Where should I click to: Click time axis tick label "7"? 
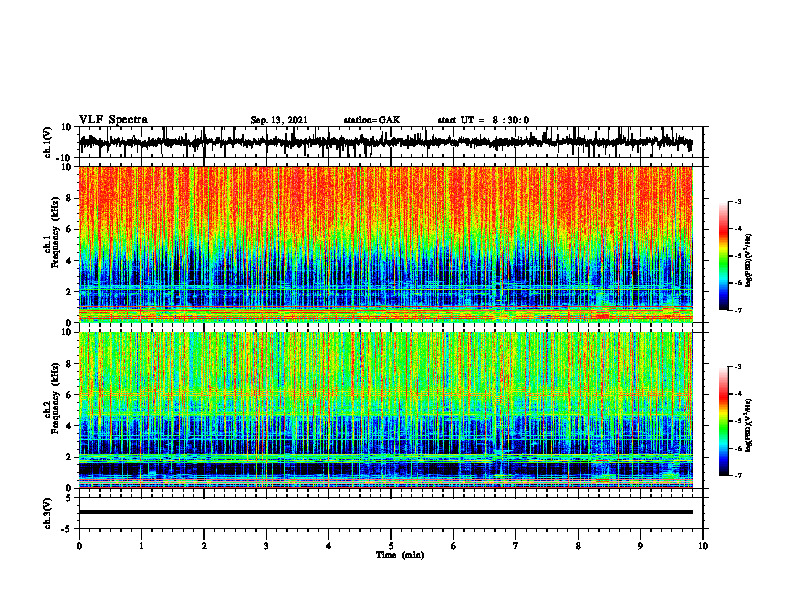coord(516,546)
